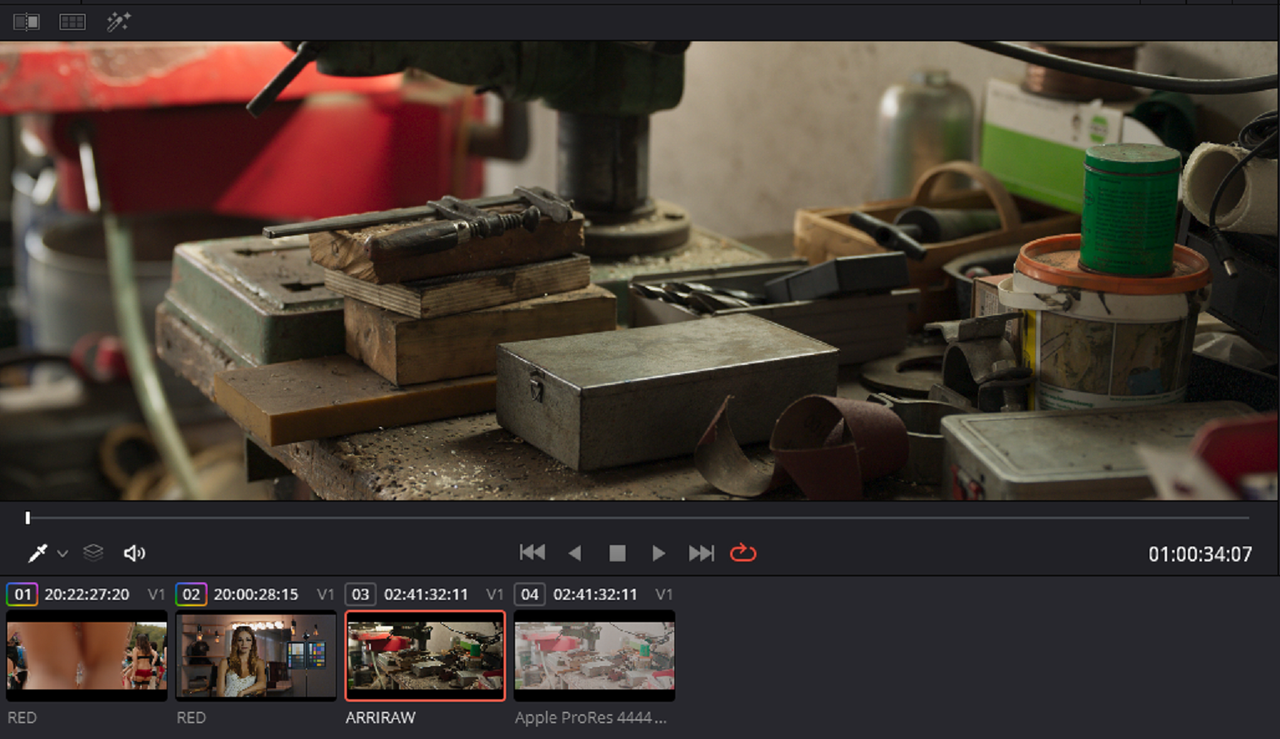Click the V1 track label of clip 03
The width and height of the screenshot is (1280, 739).
[x=495, y=594]
